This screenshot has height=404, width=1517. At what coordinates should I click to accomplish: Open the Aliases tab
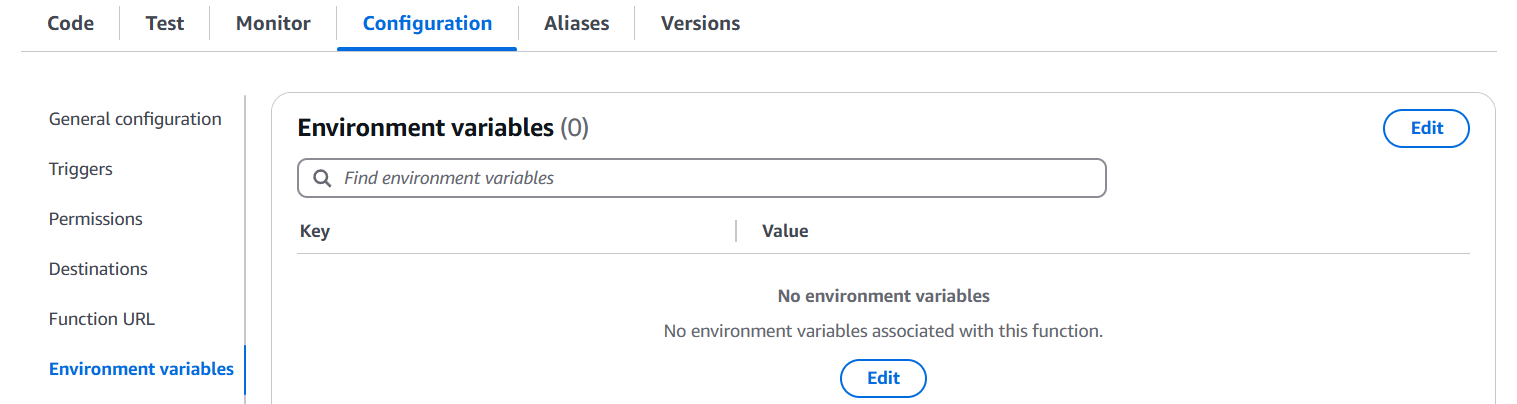coord(577,23)
